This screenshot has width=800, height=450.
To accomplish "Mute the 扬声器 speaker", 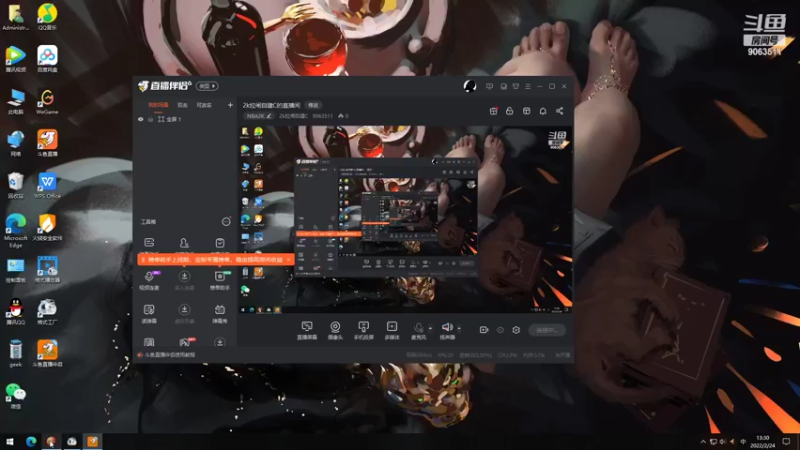I will click(x=447, y=330).
